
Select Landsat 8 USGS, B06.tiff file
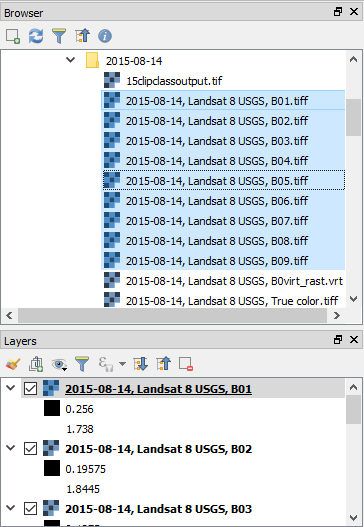(x=223, y=201)
